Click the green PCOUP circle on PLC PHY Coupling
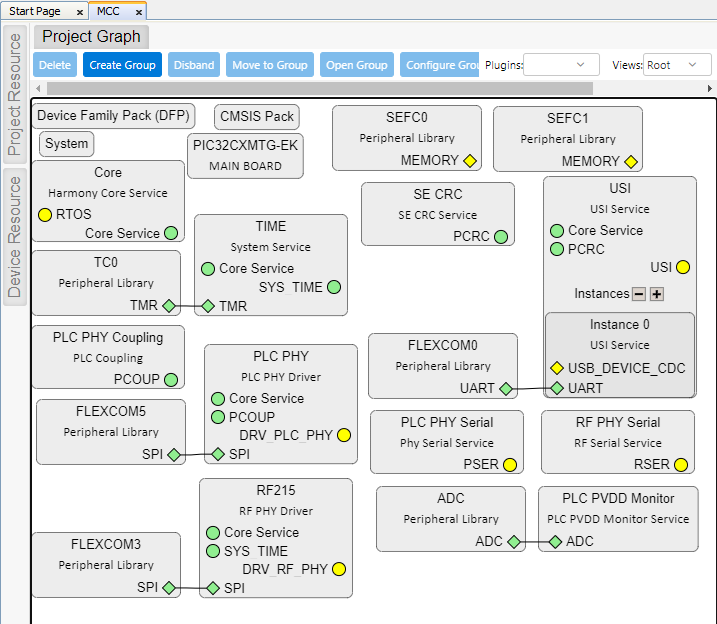The height and width of the screenshot is (624, 717). (171, 380)
